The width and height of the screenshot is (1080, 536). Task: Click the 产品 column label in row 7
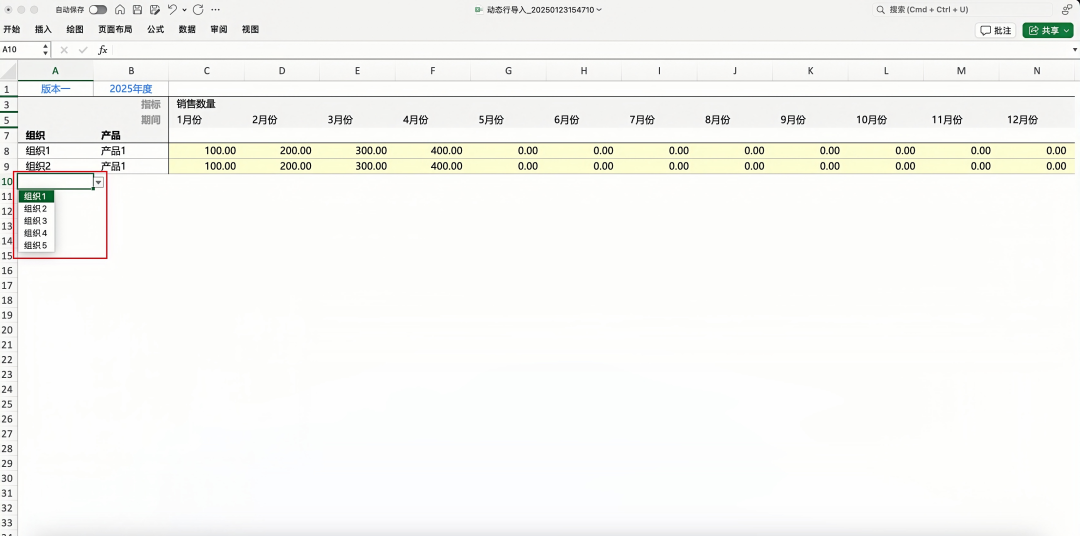click(x=111, y=135)
